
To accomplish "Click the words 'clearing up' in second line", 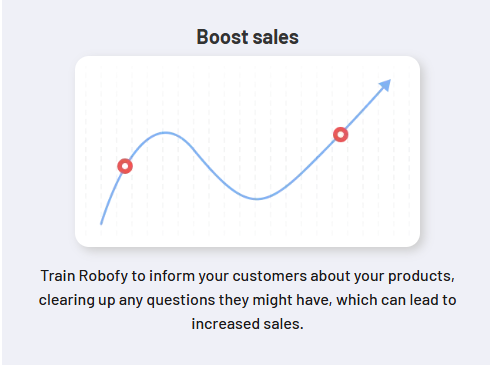I will [77, 301].
